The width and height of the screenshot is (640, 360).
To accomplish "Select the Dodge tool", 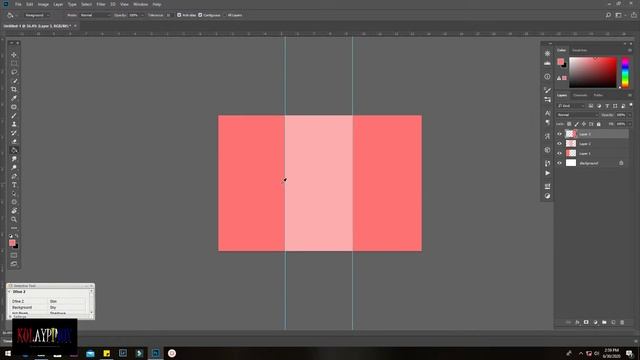I will pos(14,168).
